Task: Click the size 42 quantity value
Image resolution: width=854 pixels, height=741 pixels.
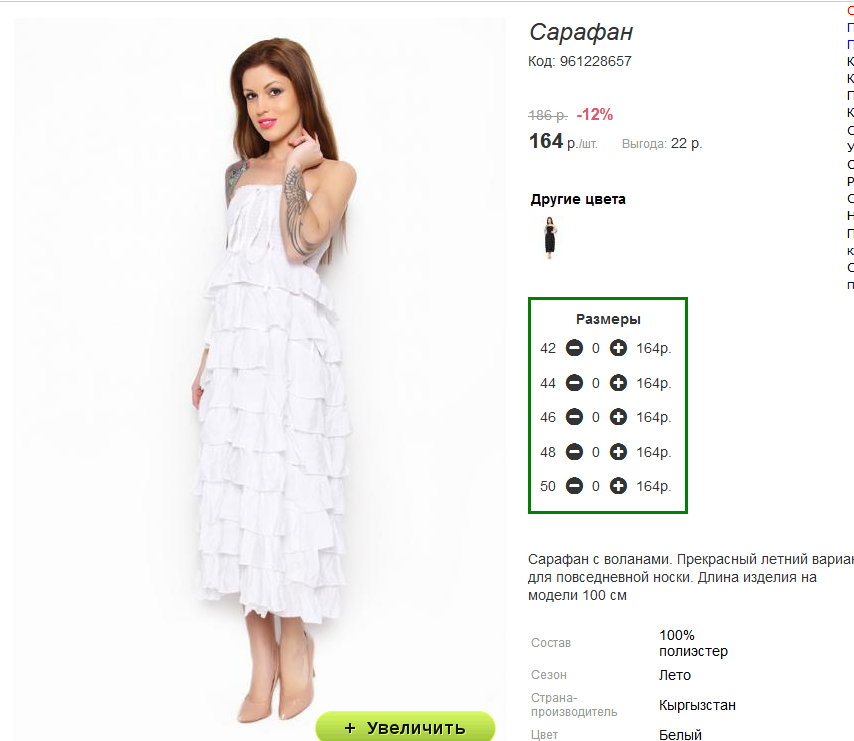Action: pos(596,348)
